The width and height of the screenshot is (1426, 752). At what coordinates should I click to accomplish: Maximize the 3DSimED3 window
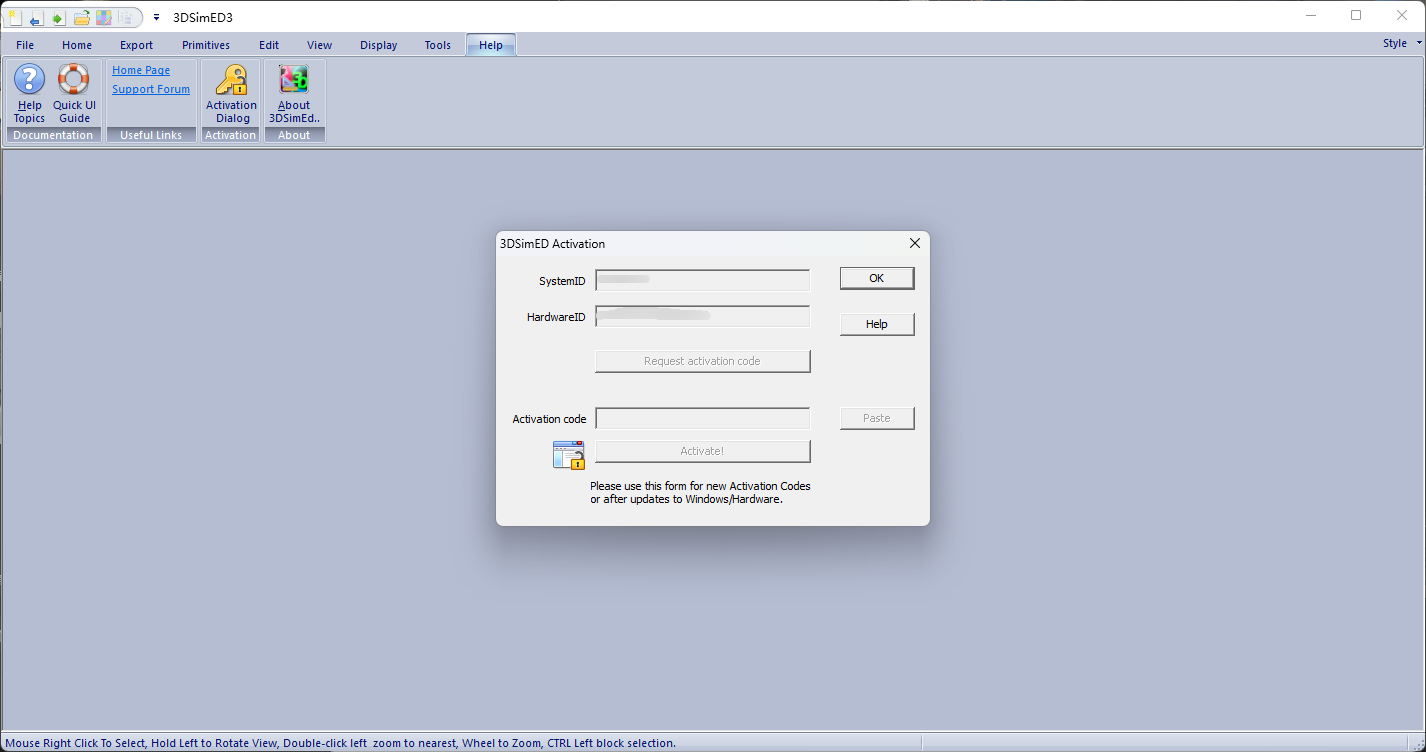coord(1356,15)
